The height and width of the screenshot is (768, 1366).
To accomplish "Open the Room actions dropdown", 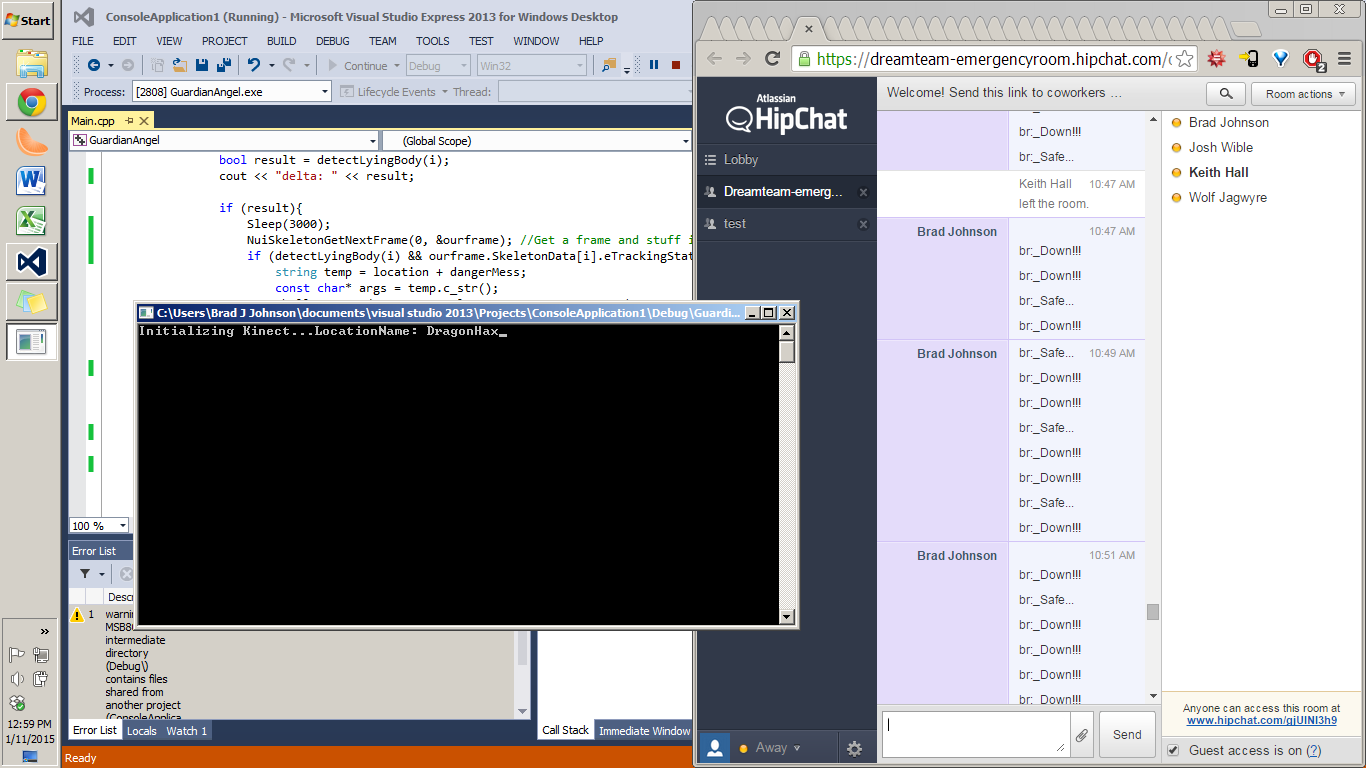I will pos(1303,94).
